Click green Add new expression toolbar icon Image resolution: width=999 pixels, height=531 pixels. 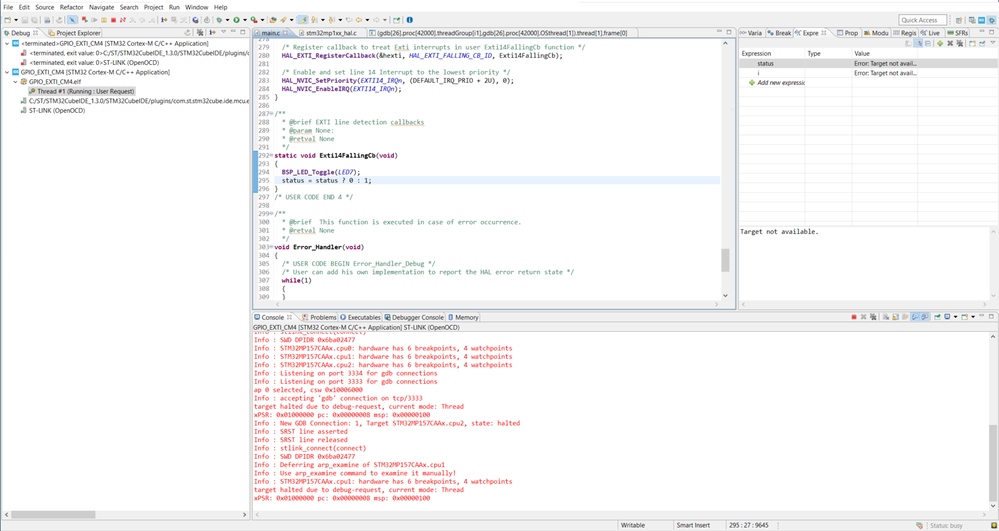click(940, 43)
